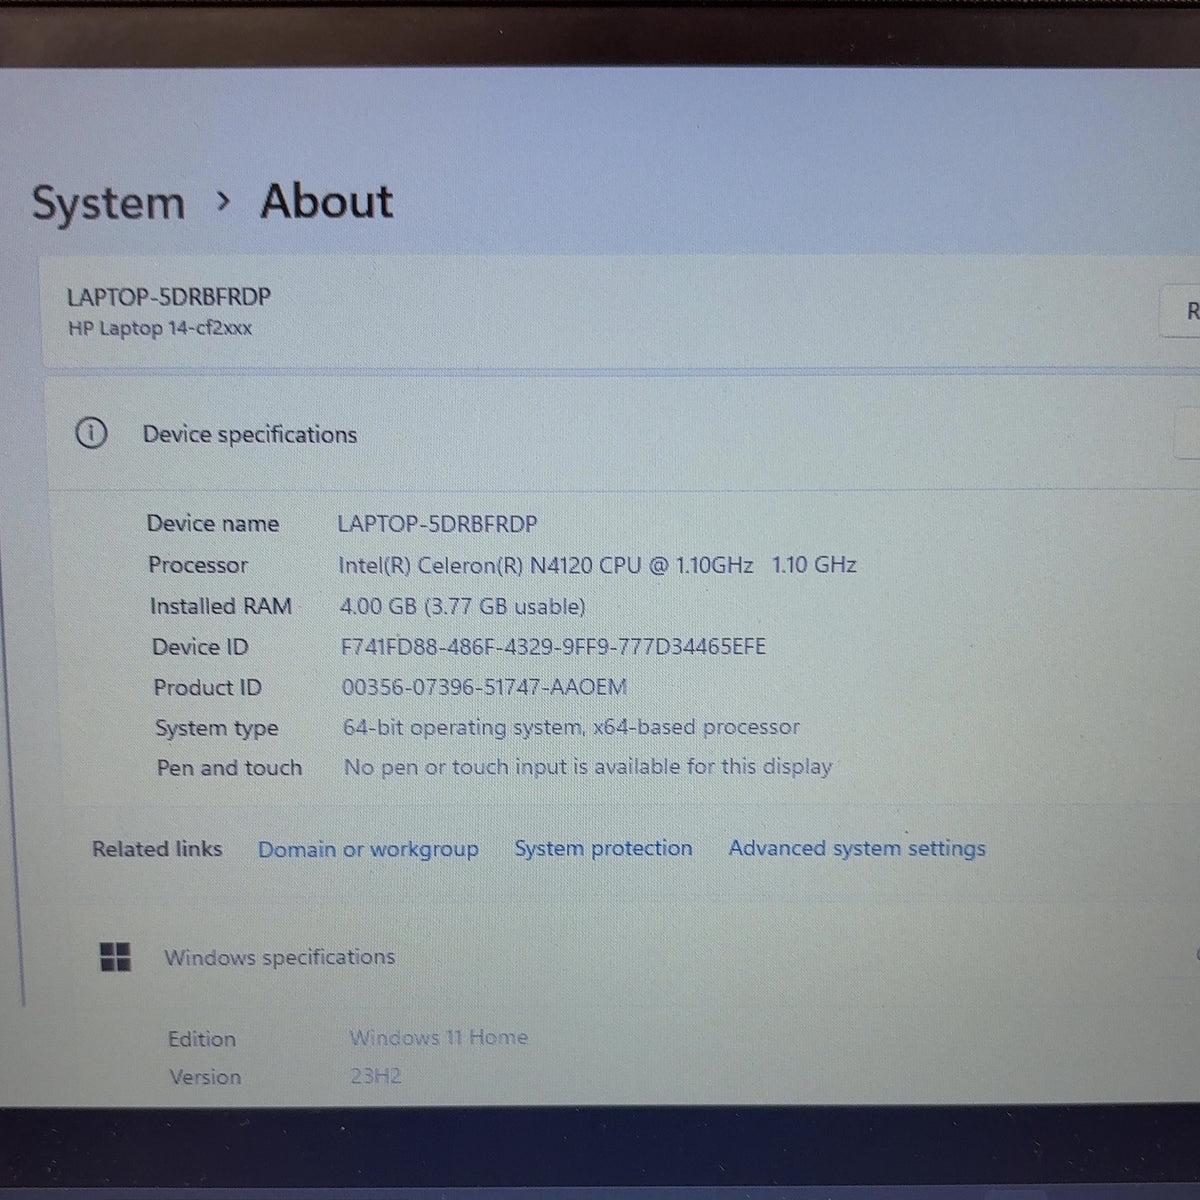Click the HP Laptop 14-cf2xxx model text
The image size is (1200, 1200).
160,328
